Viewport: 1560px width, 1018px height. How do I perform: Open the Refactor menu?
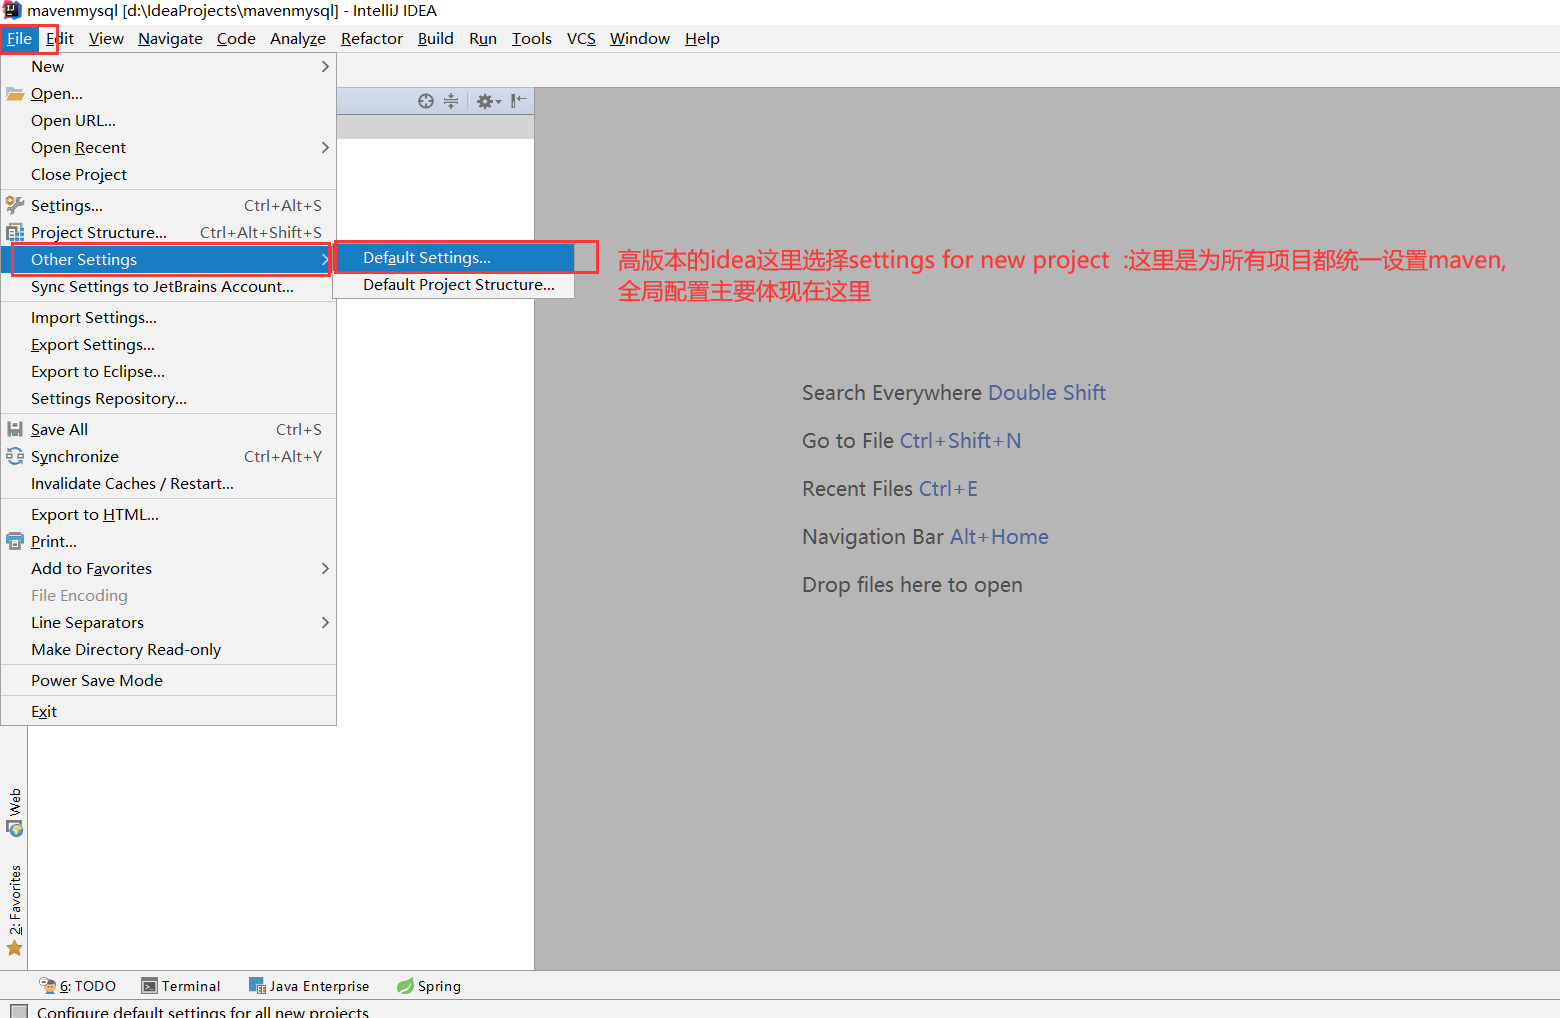click(372, 39)
